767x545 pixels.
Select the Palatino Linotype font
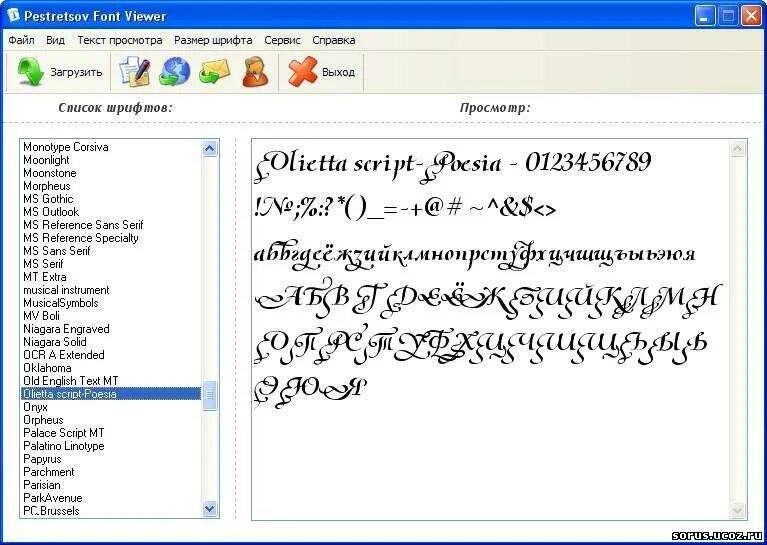(111, 446)
